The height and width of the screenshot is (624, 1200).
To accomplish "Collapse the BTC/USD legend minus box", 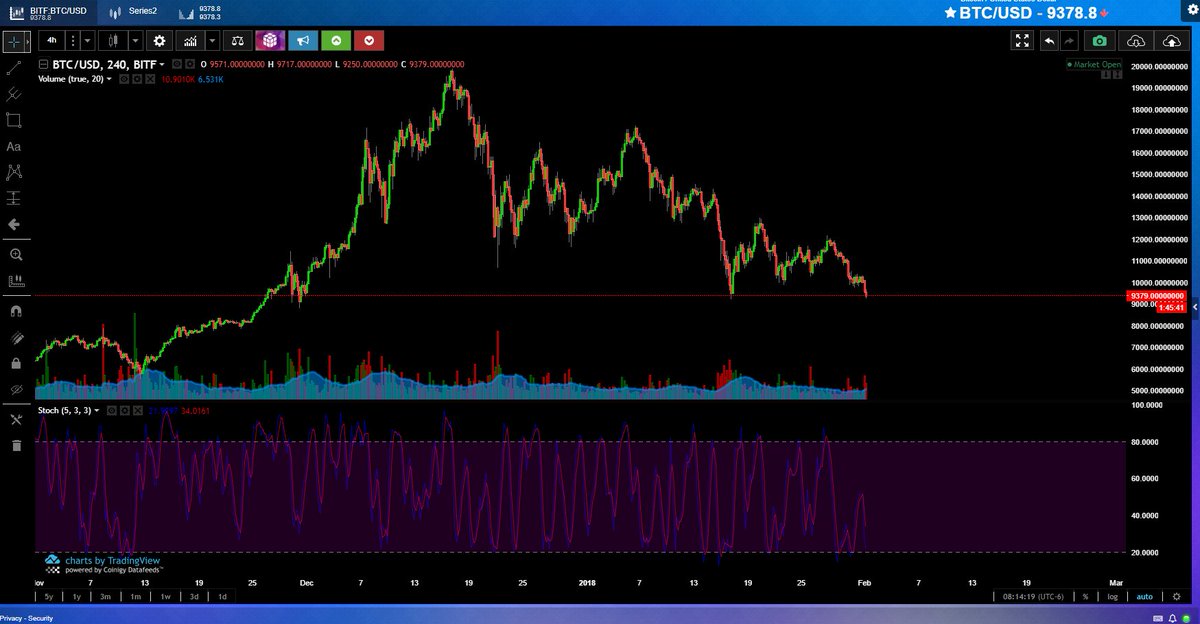I will pos(43,65).
